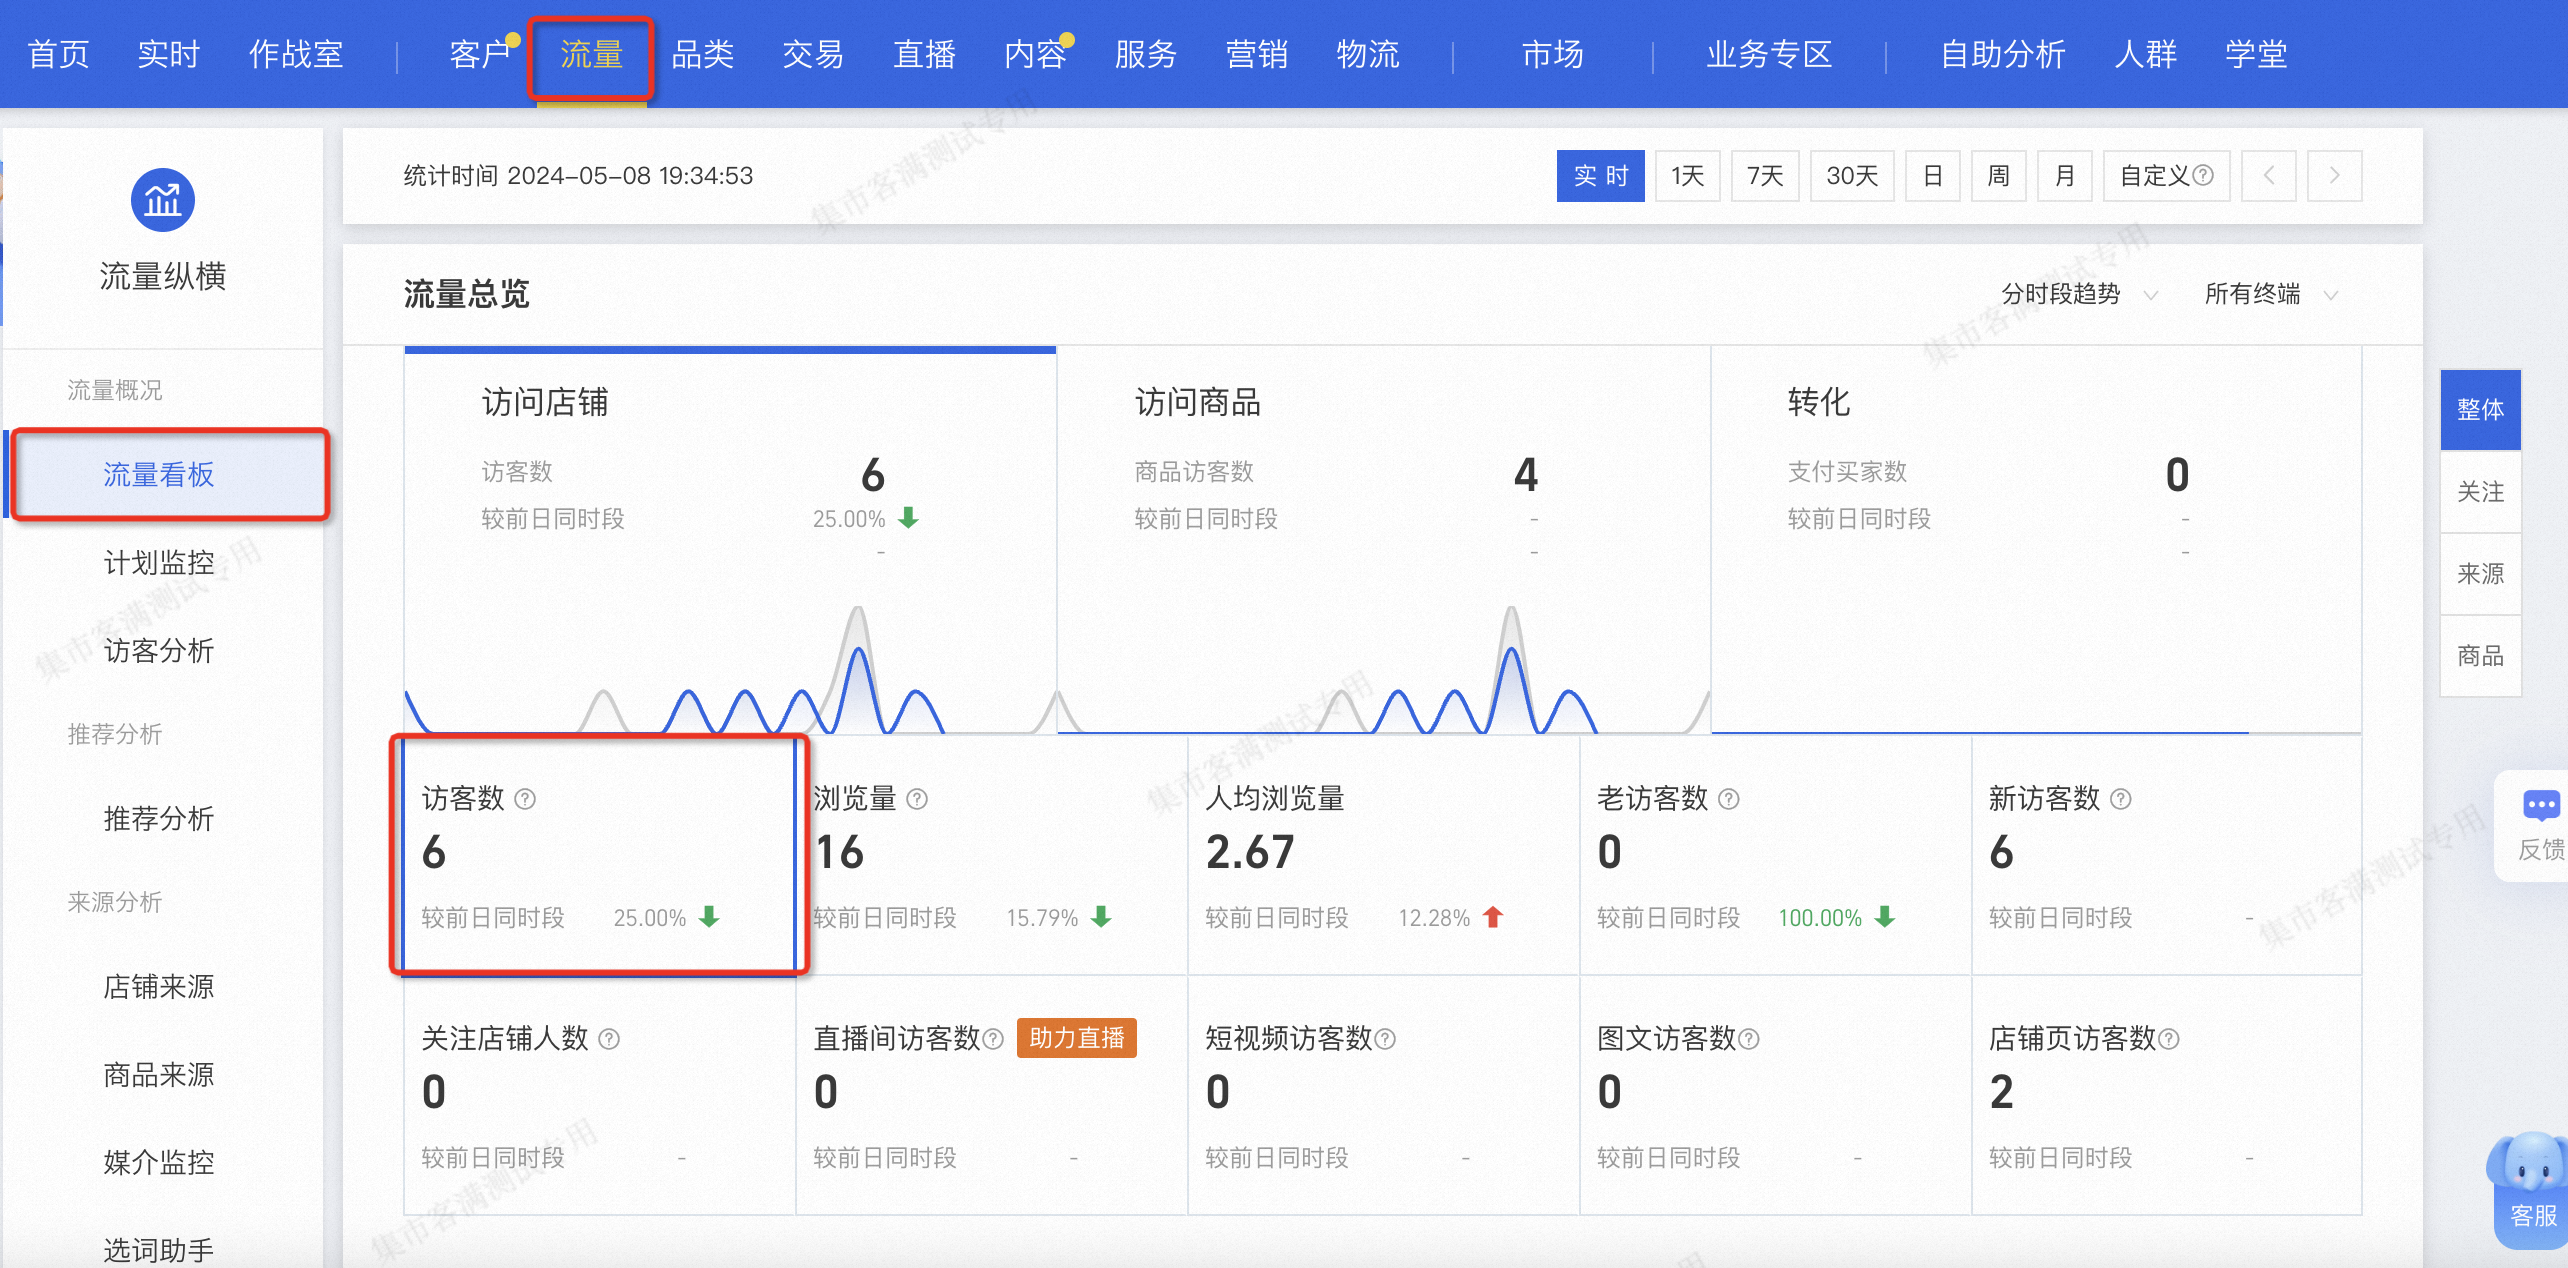Select 30天 time range
This screenshot has width=2568, height=1268.
tap(1853, 176)
